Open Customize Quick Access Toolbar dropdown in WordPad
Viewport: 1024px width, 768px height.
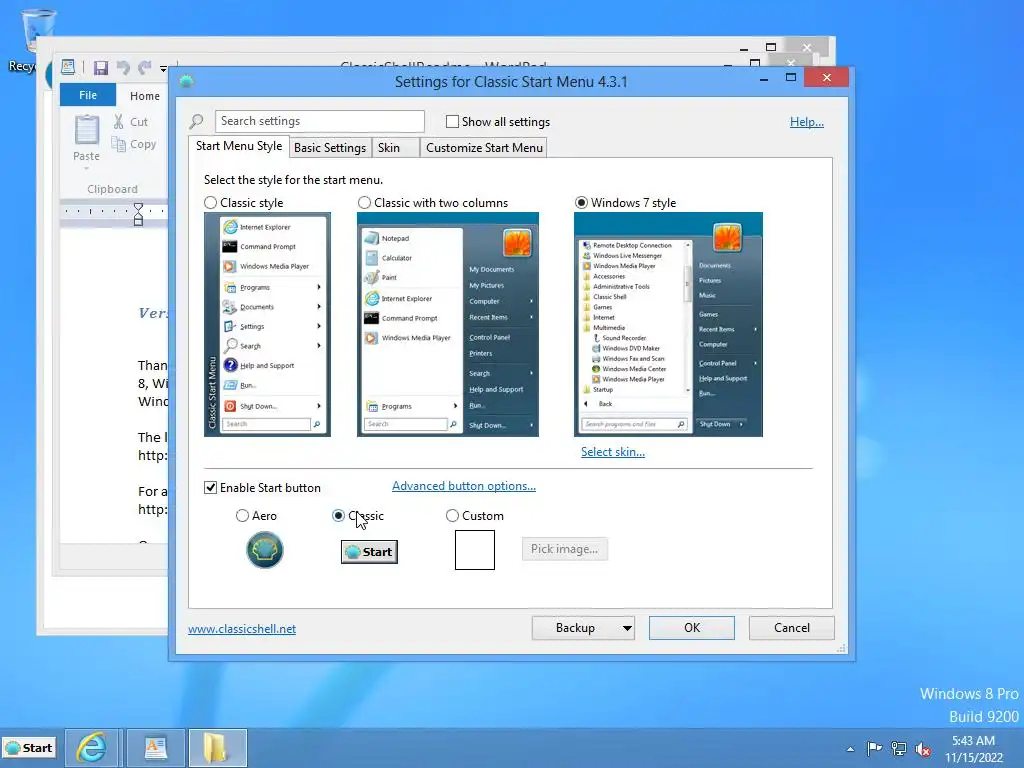163,68
